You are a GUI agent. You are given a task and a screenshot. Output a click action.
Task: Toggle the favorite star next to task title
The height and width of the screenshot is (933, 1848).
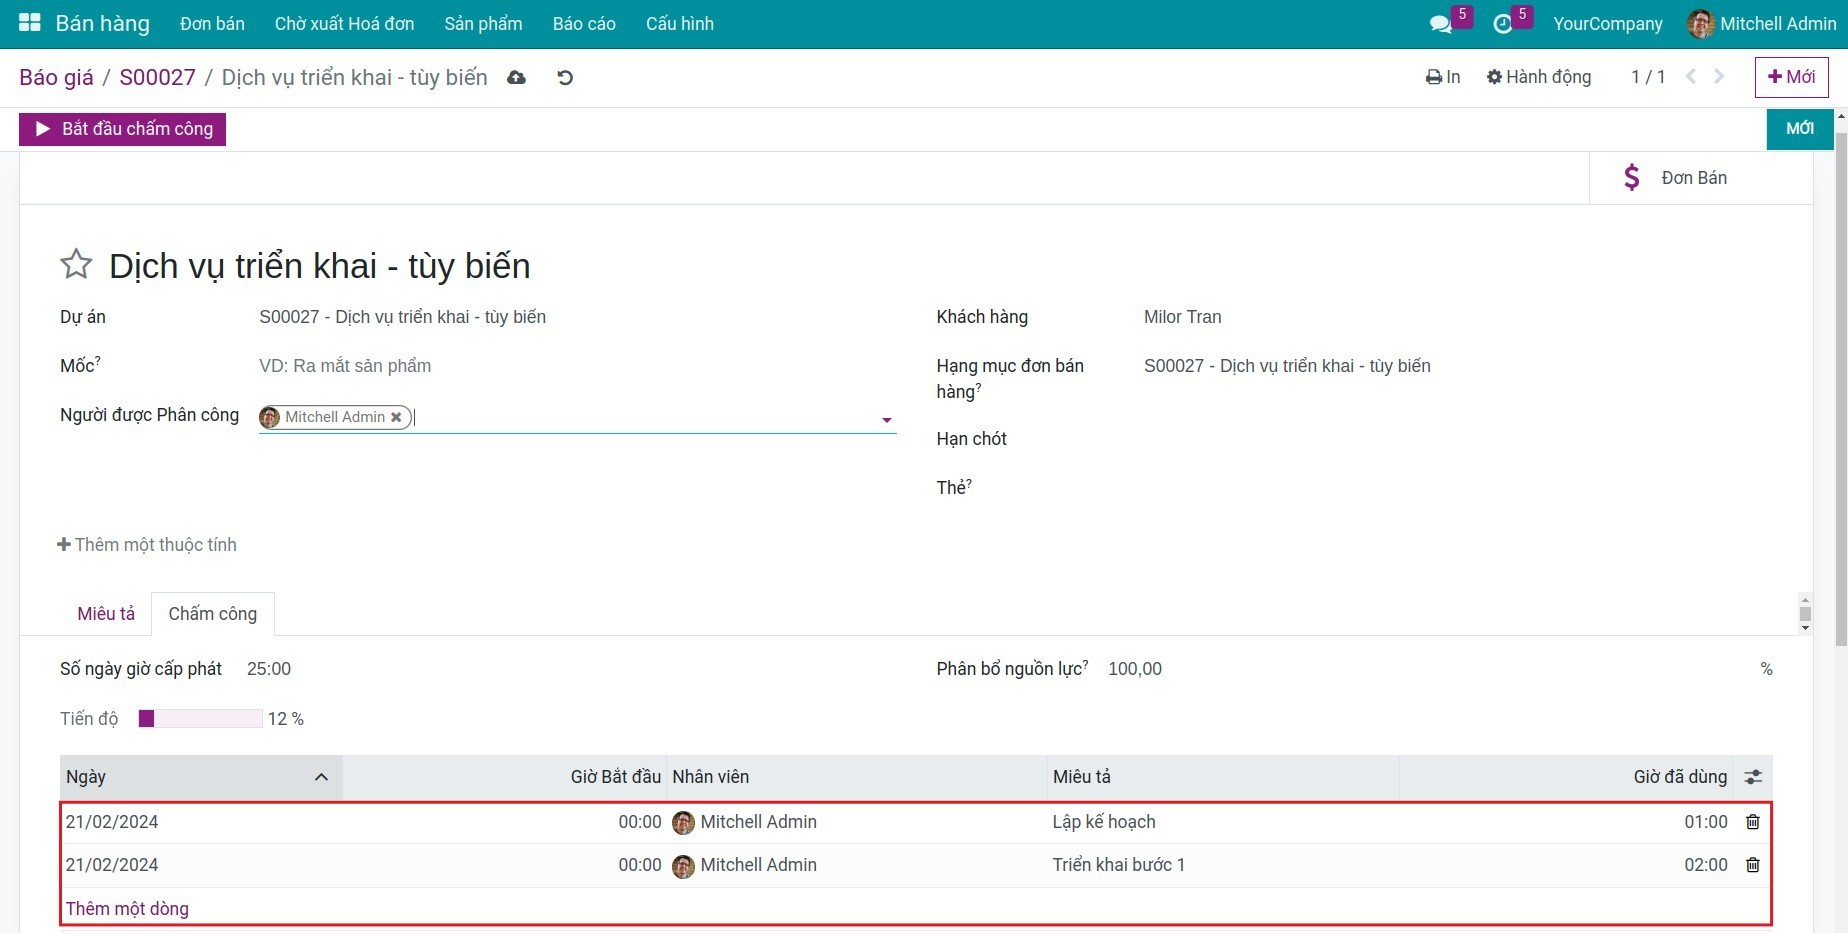tap(76, 265)
